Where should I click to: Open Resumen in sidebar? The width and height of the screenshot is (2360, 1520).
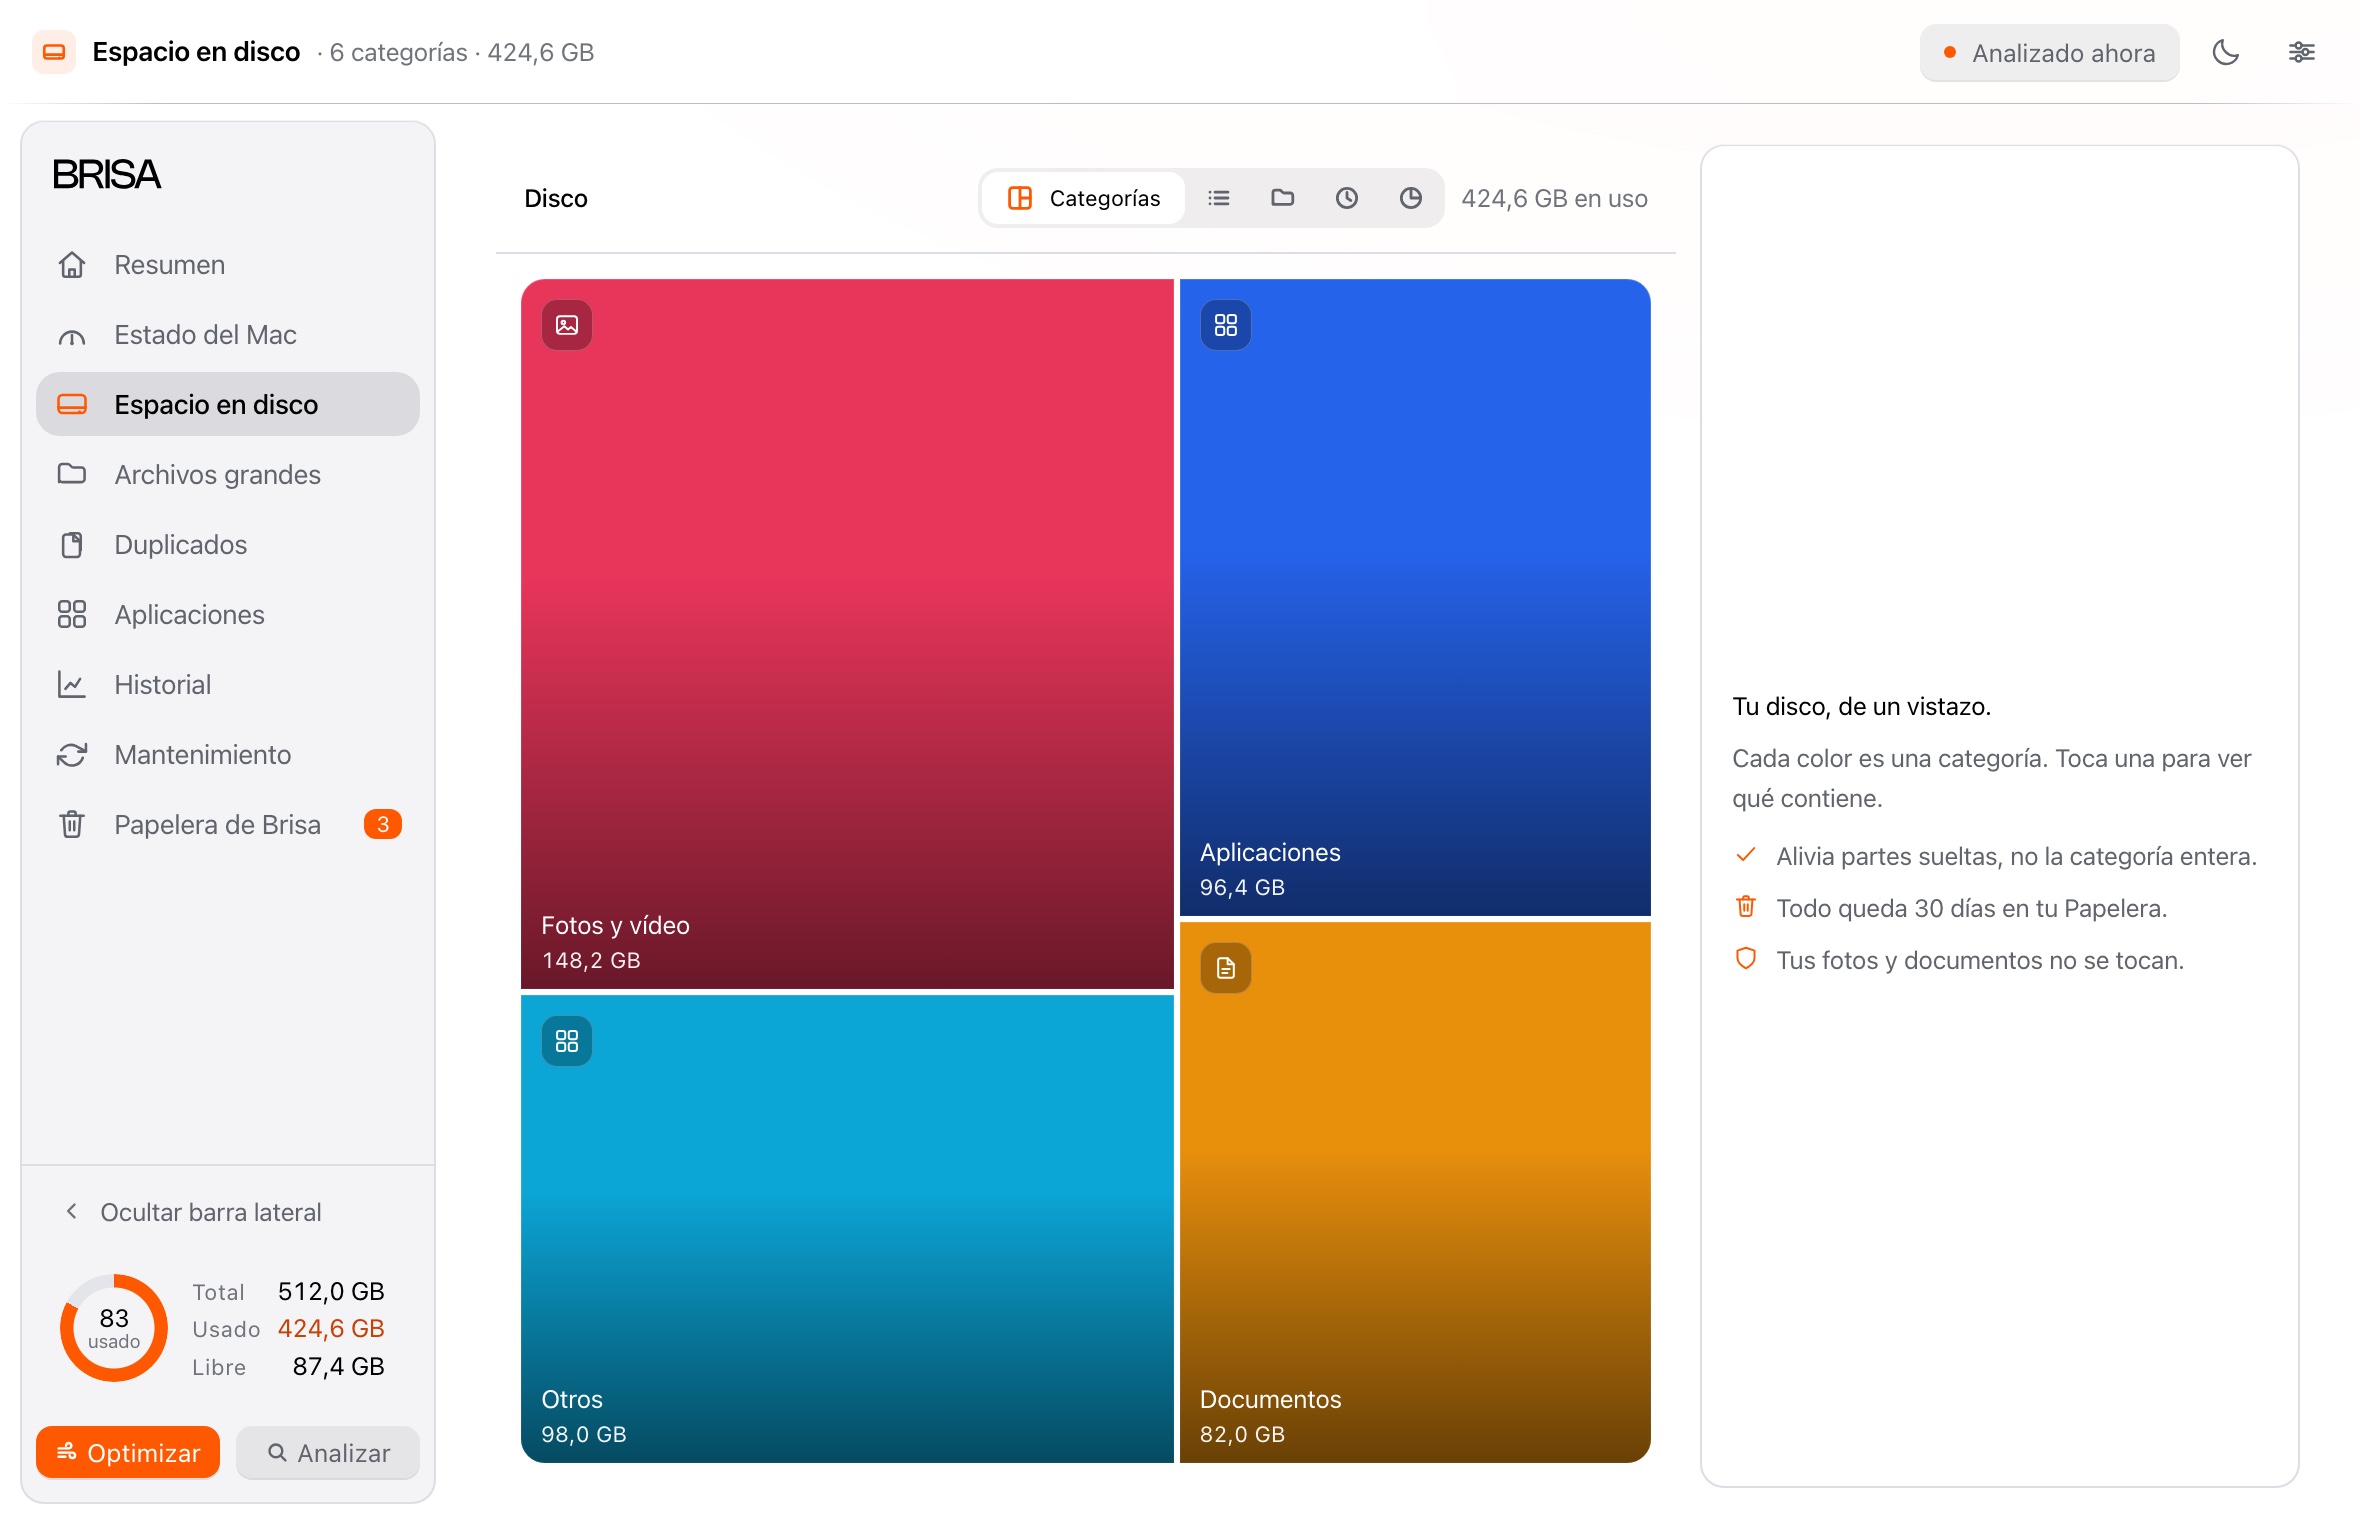click(228, 265)
